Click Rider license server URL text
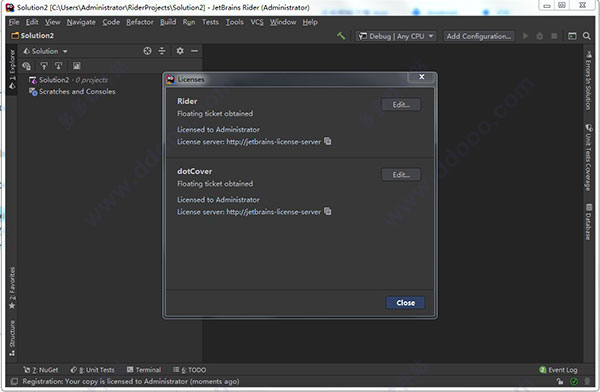Screen dimensions: 600x392 pos(274,142)
